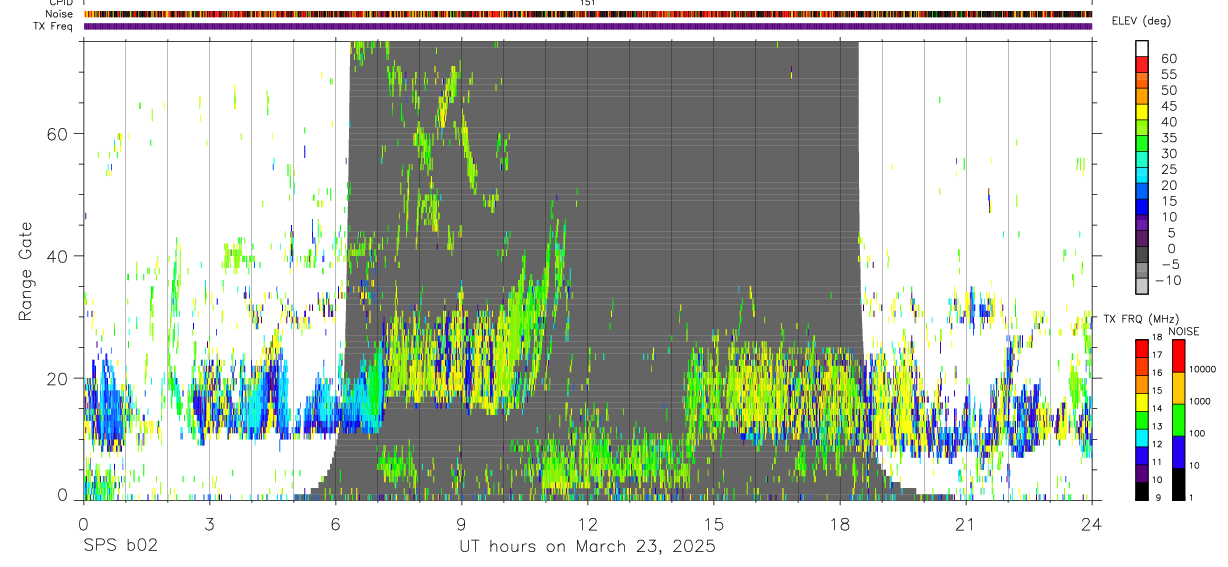Select the green segment of the NOISE colorbar

click(1178, 420)
